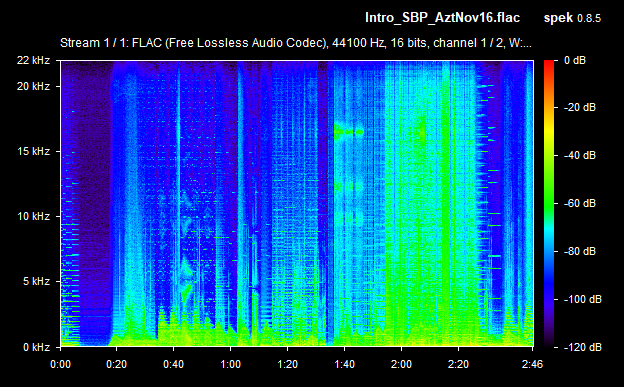The width and height of the screenshot is (624, 387).
Task: Click the bright green 17 kHz patch near 1:40
Action: [x=349, y=132]
